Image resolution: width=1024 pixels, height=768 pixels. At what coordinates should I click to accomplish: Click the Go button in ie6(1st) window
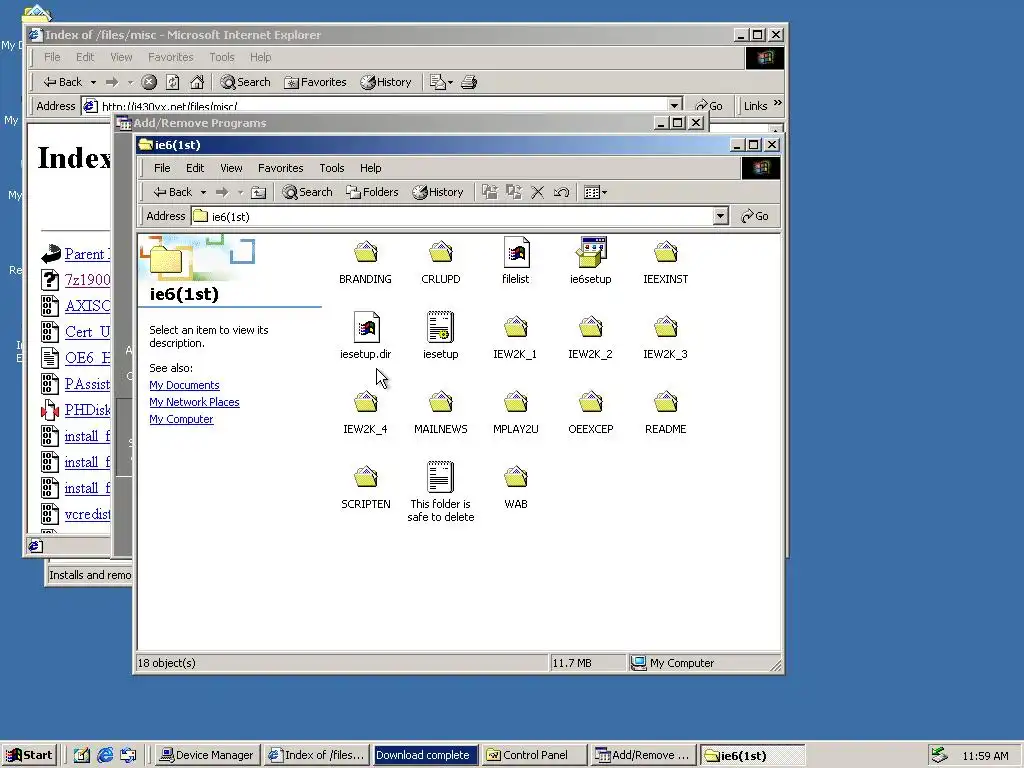[754, 216]
